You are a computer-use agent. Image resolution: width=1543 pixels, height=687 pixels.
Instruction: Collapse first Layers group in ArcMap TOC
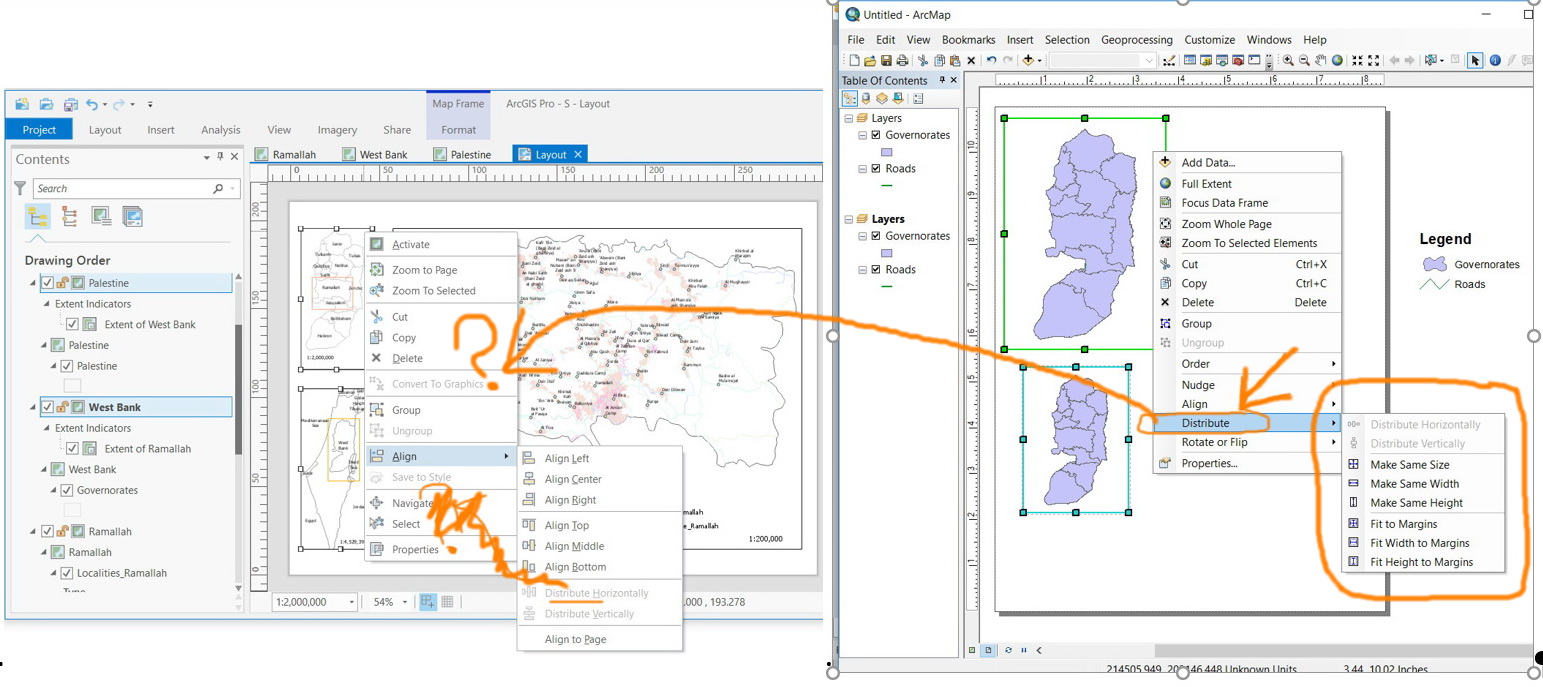[848, 118]
